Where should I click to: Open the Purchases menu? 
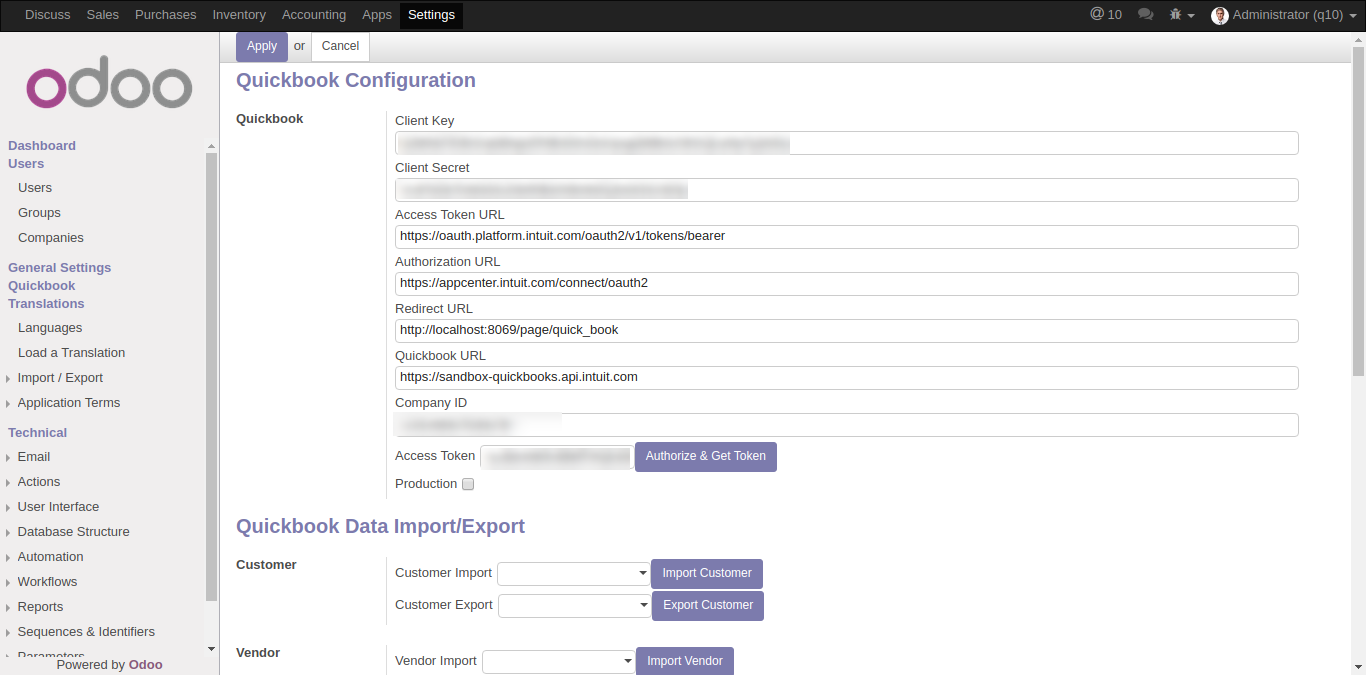pos(166,15)
